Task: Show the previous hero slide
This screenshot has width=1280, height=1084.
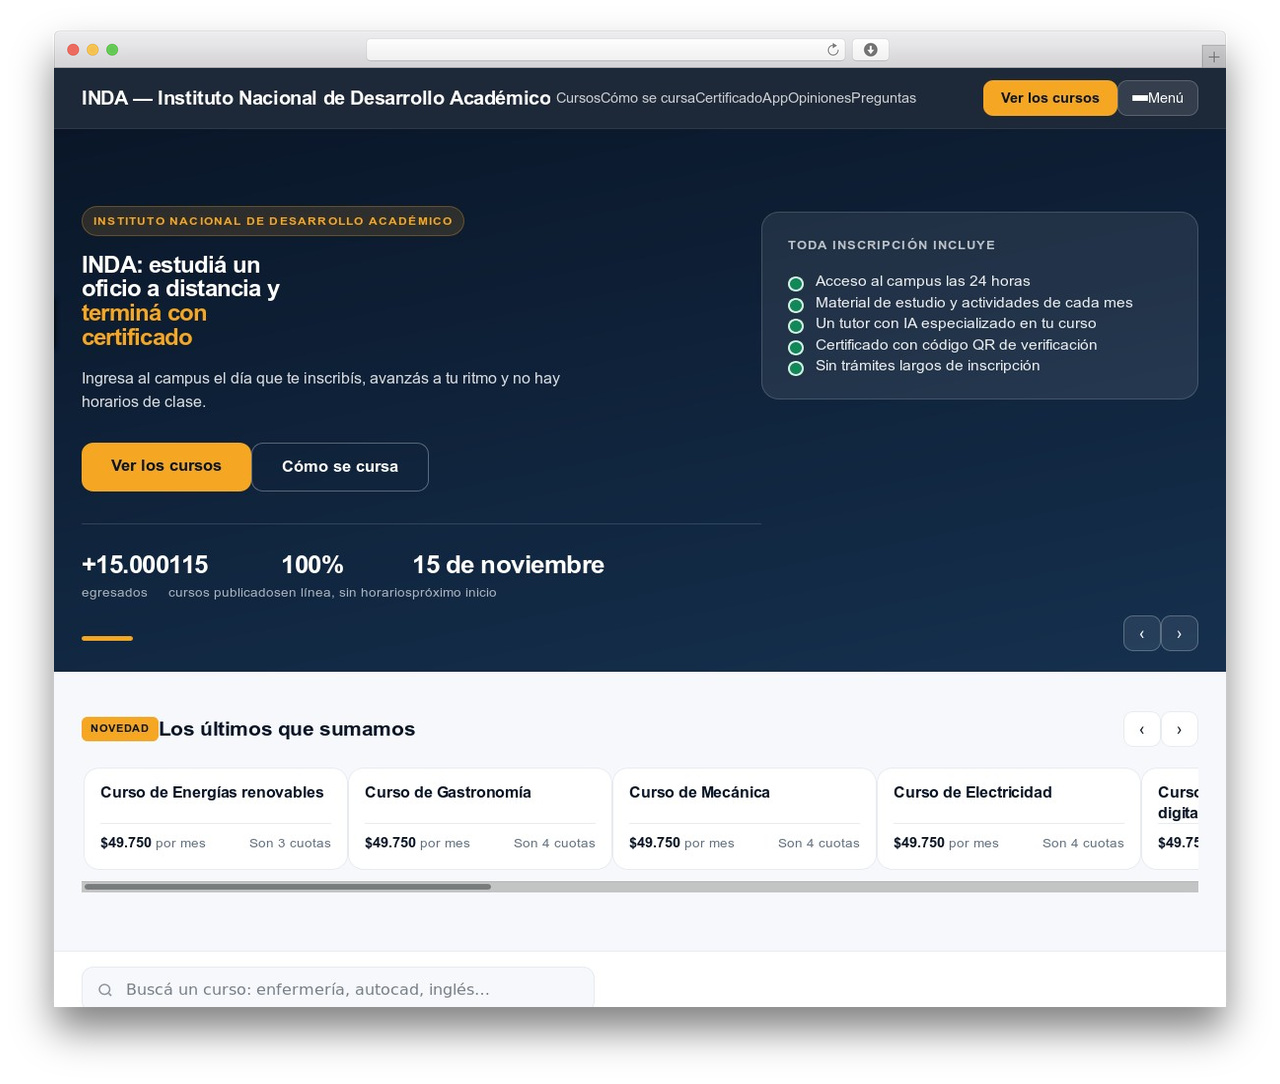Action: [x=1142, y=633]
